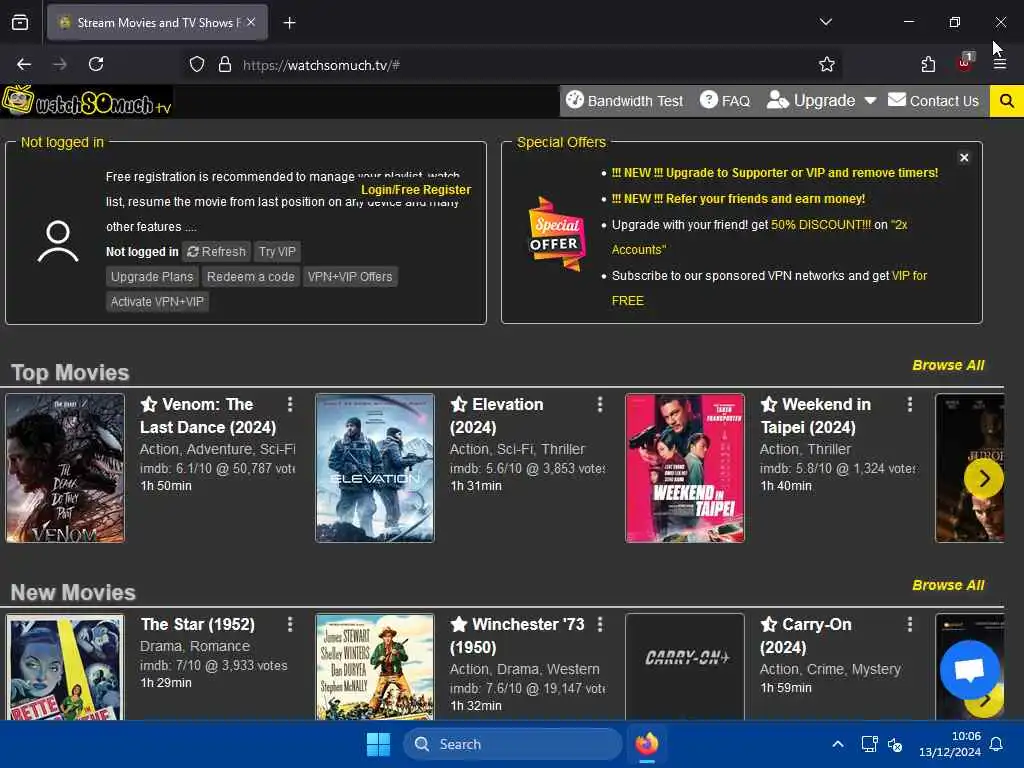Toggle favorite star for Carry-On (2024)

click(769, 625)
